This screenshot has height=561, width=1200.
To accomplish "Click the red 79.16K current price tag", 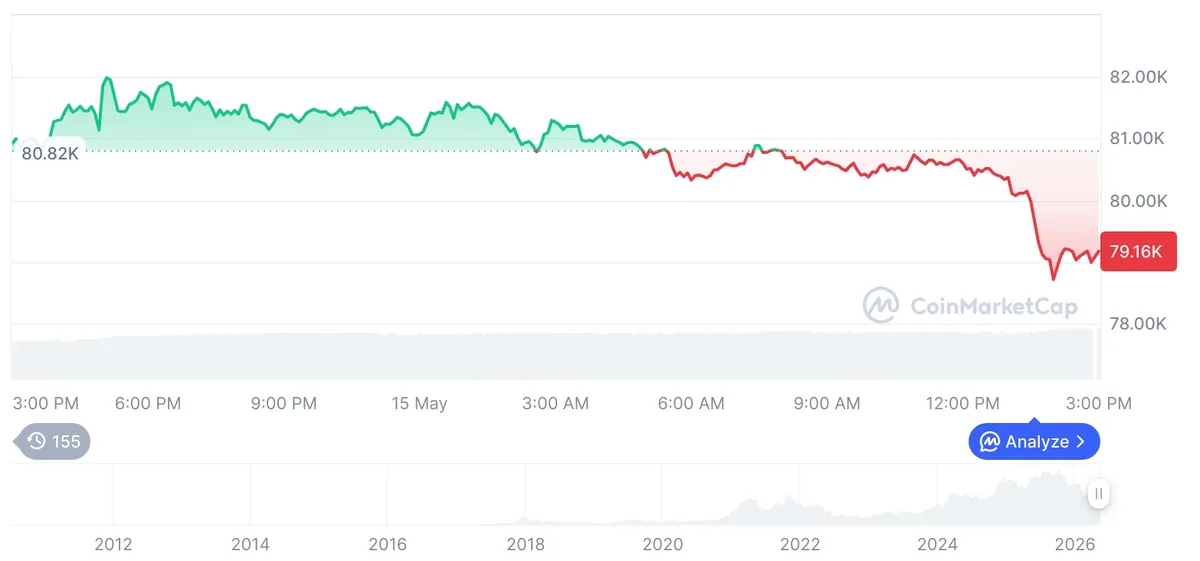I will pyautogui.click(x=1136, y=251).
